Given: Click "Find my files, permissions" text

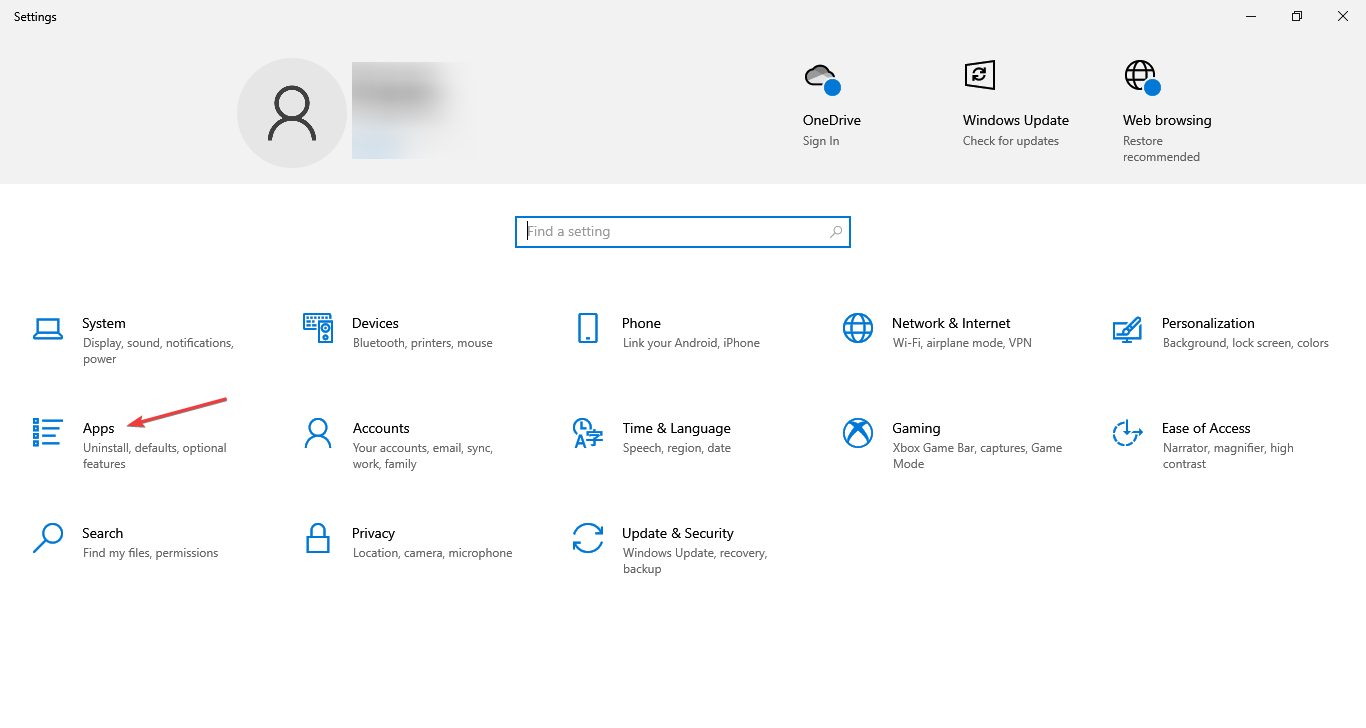Looking at the screenshot, I should click(151, 553).
